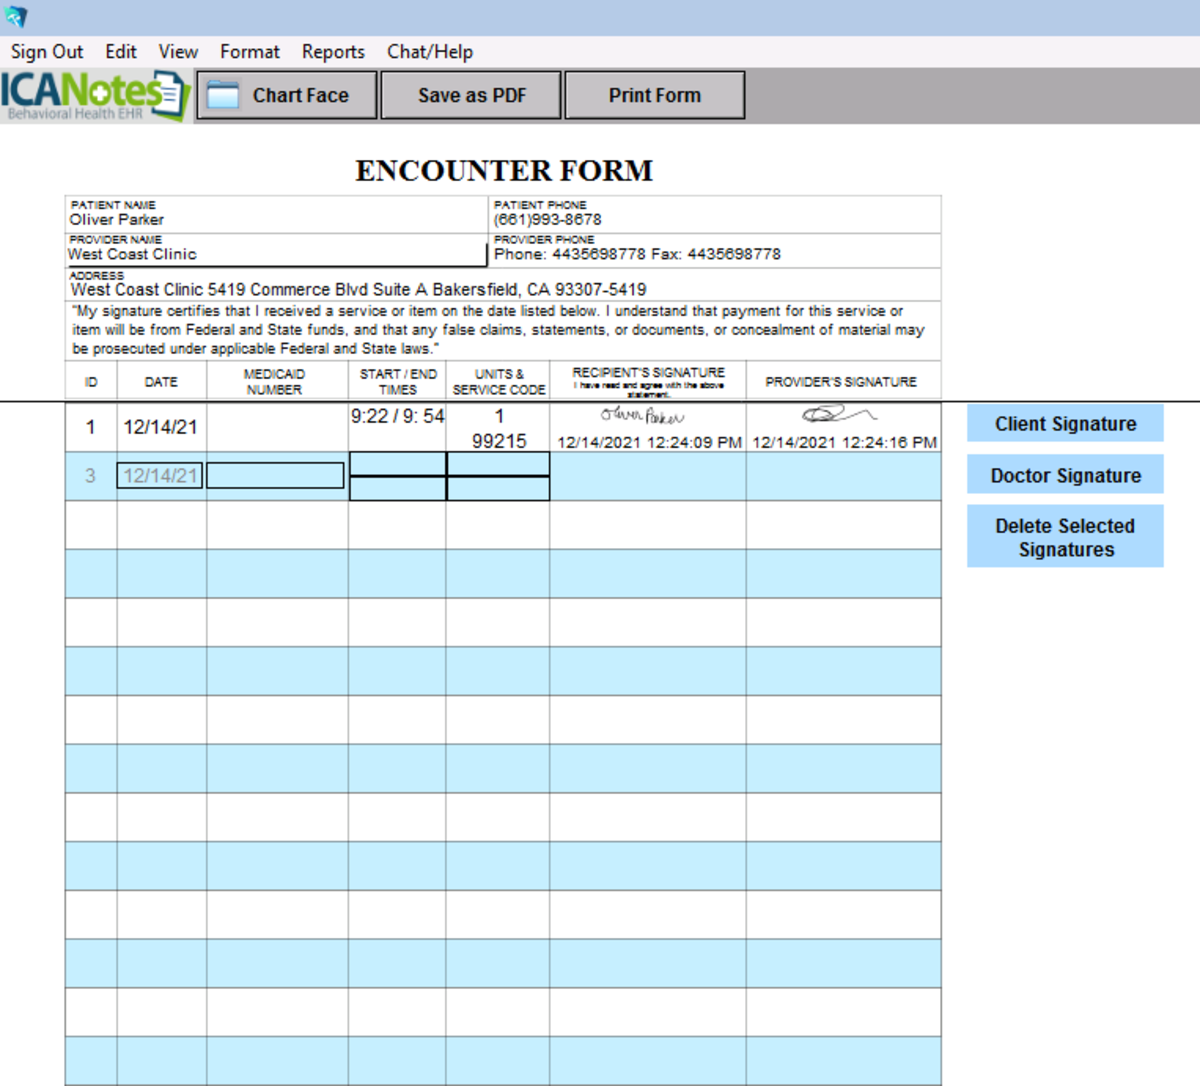Image resolution: width=1200 pixels, height=1086 pixels.
Task: Click the app icon in title bar
Action: click(16, 17)
